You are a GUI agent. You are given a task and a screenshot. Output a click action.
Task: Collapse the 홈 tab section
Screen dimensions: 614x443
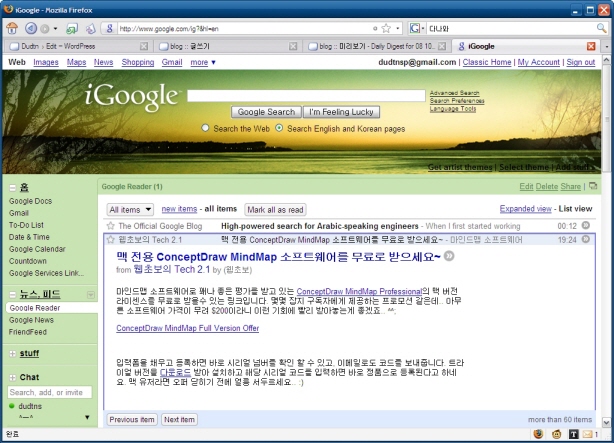coord(13,188)
